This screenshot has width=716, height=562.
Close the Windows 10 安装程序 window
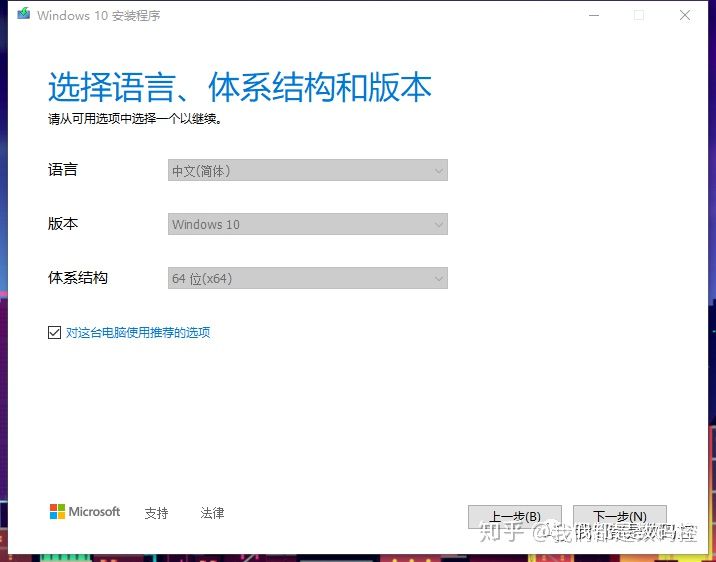(x=685, y=15)
